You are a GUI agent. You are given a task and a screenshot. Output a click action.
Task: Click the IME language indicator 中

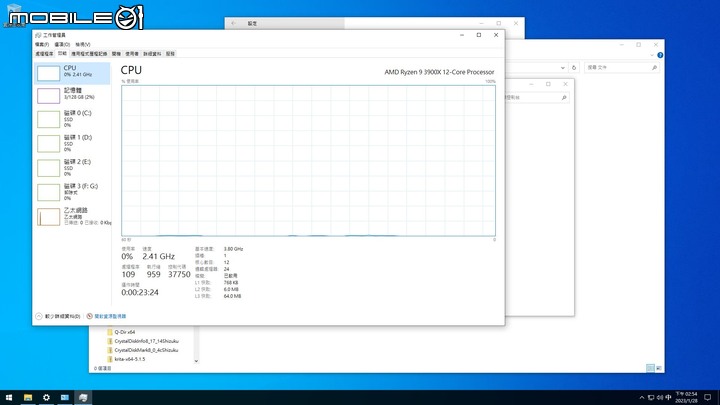click(668, 398)
